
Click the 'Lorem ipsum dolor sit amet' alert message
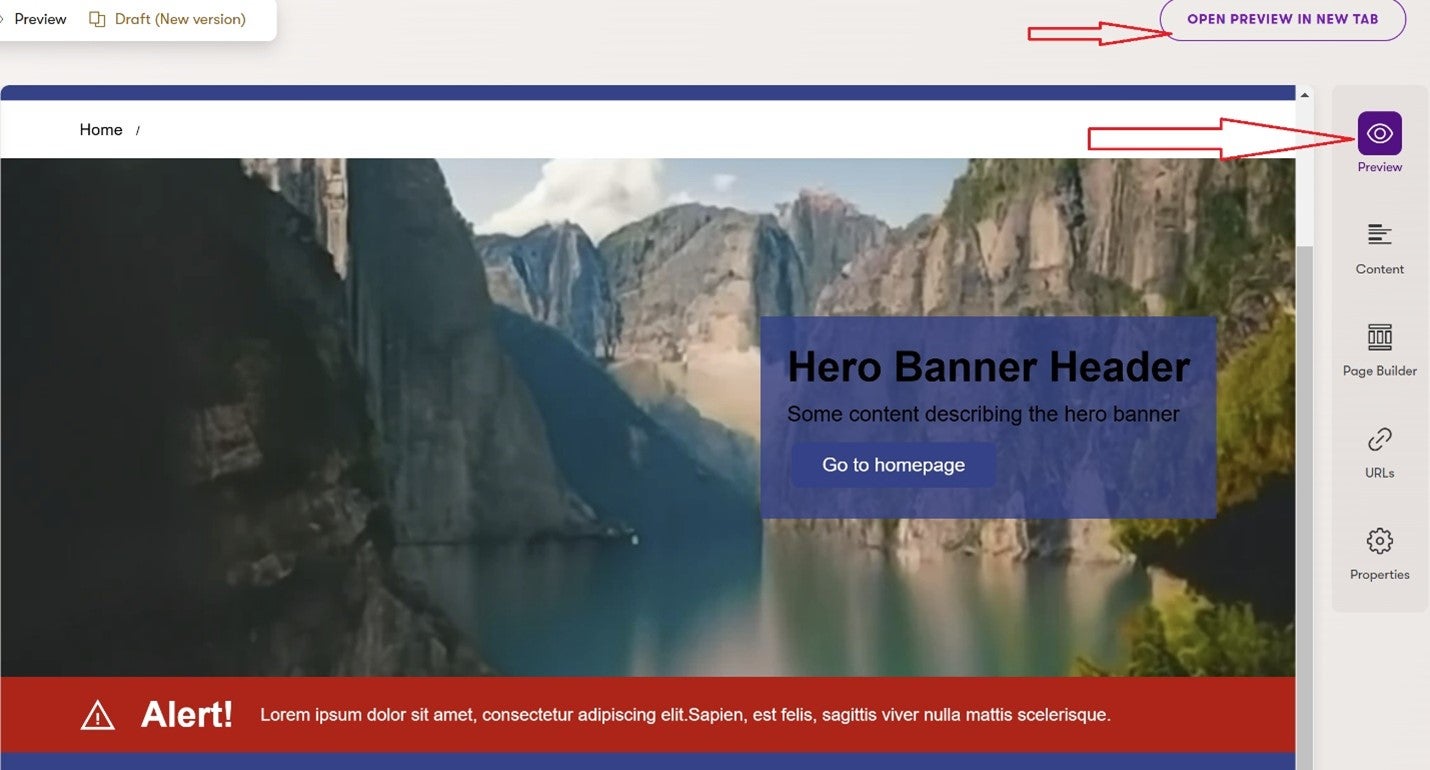point(685,715)
